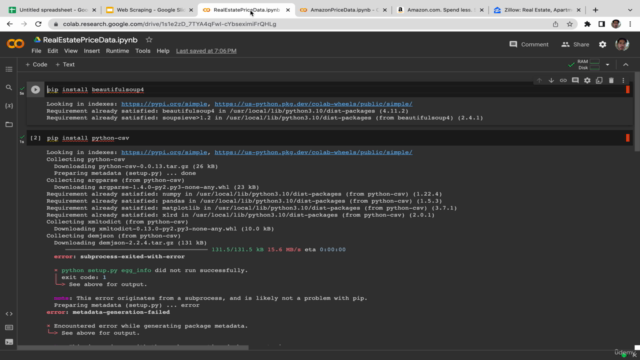Open the Help menu
The image size is (640, 360).
tap(163, 51)
